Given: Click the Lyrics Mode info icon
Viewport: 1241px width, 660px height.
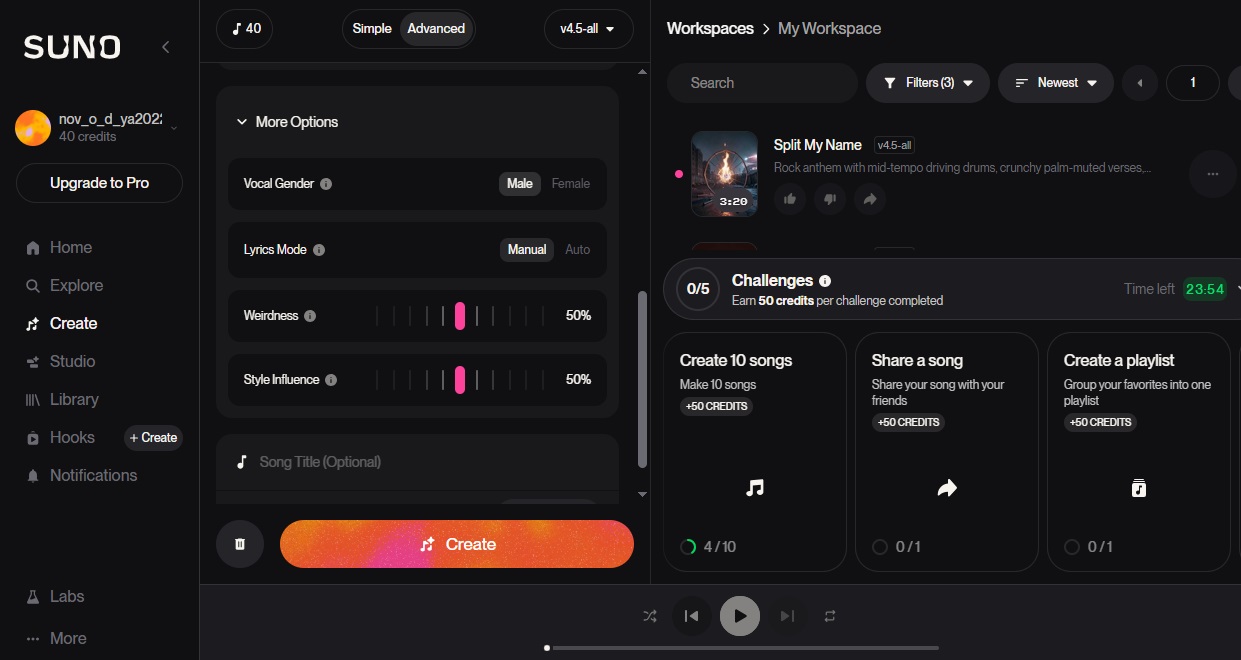Looking at the screenshot, I should [x=319, y=250].
